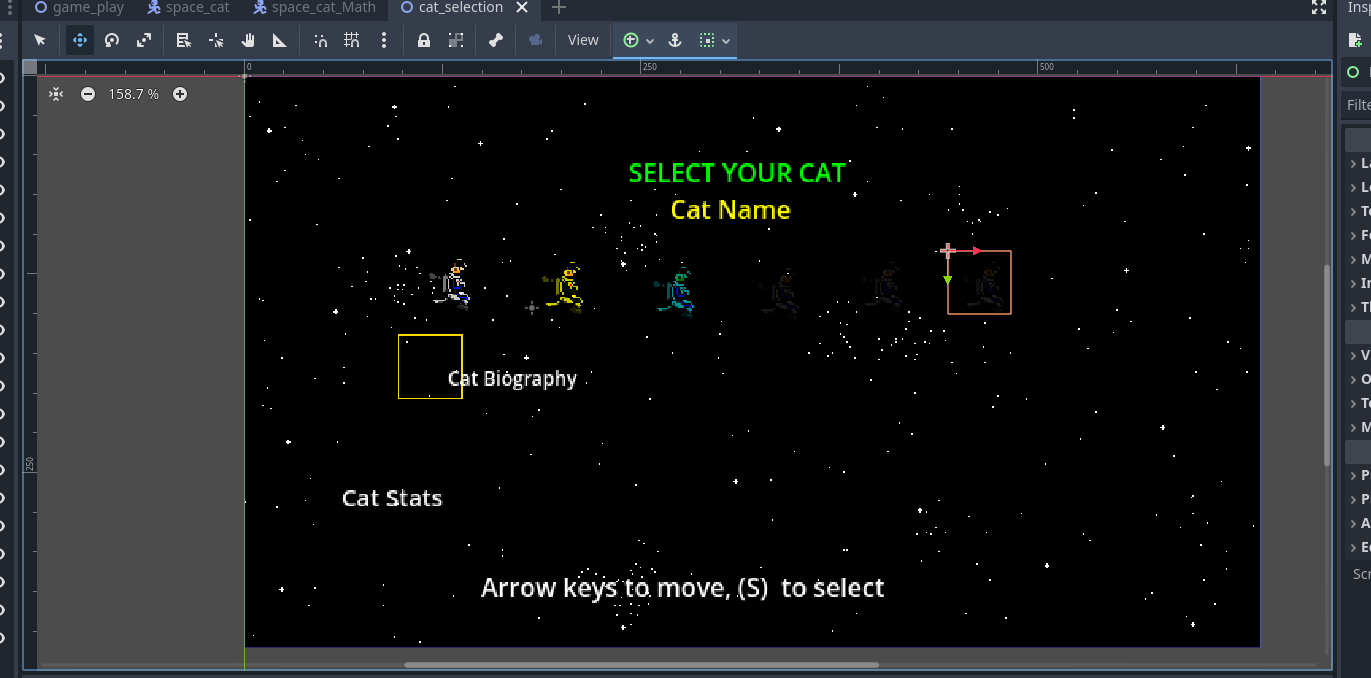
Task: Open the space_cat_Math scene tab
Action: pos(314,8)
